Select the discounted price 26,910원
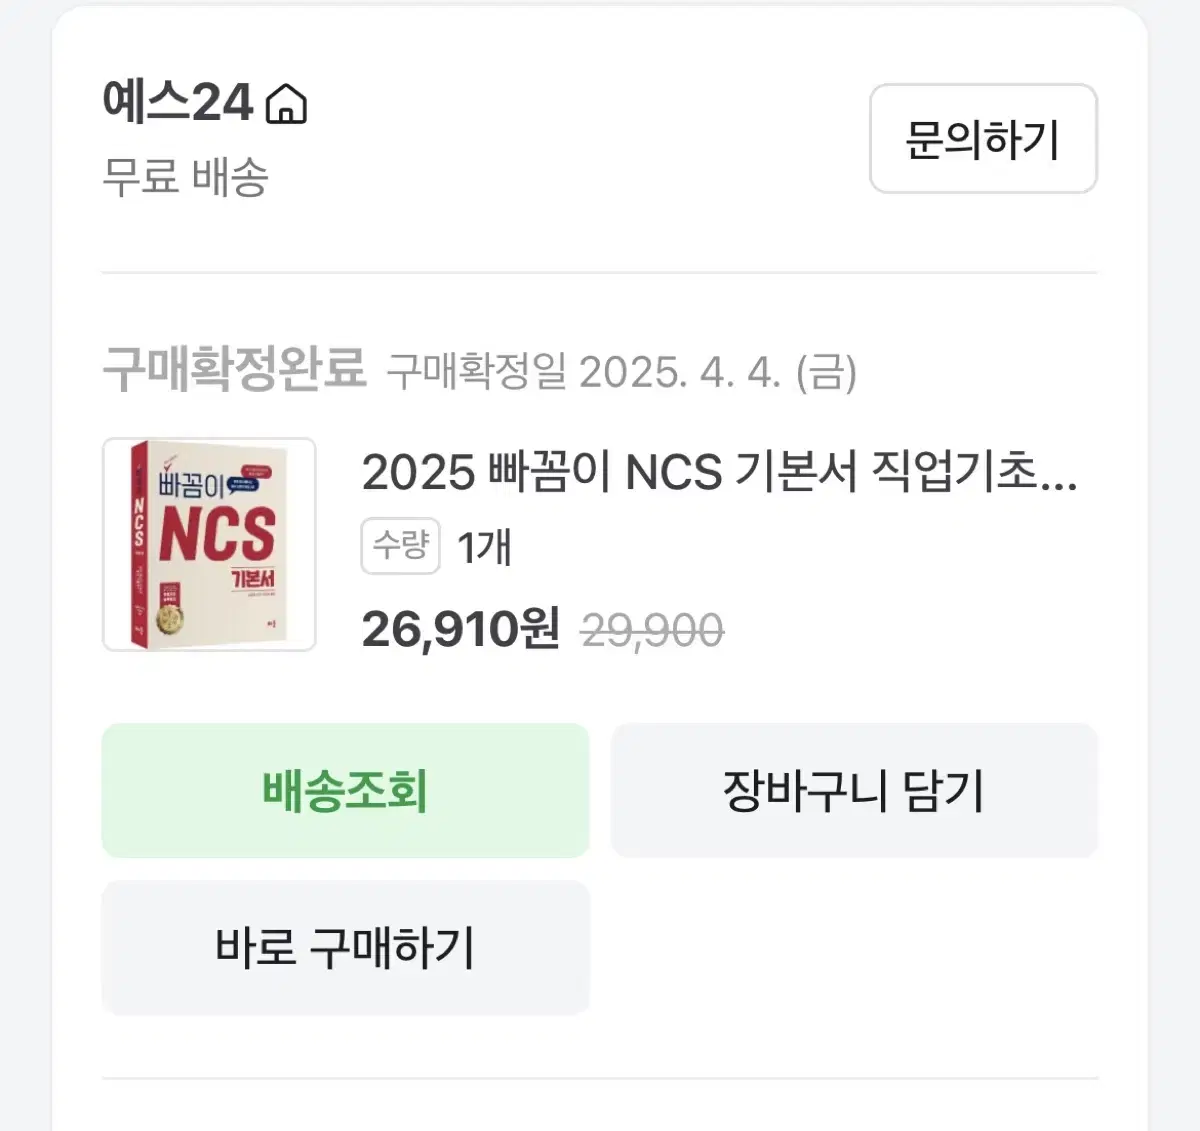Viewport: 1200px width, 1131px height. point(461,630)
